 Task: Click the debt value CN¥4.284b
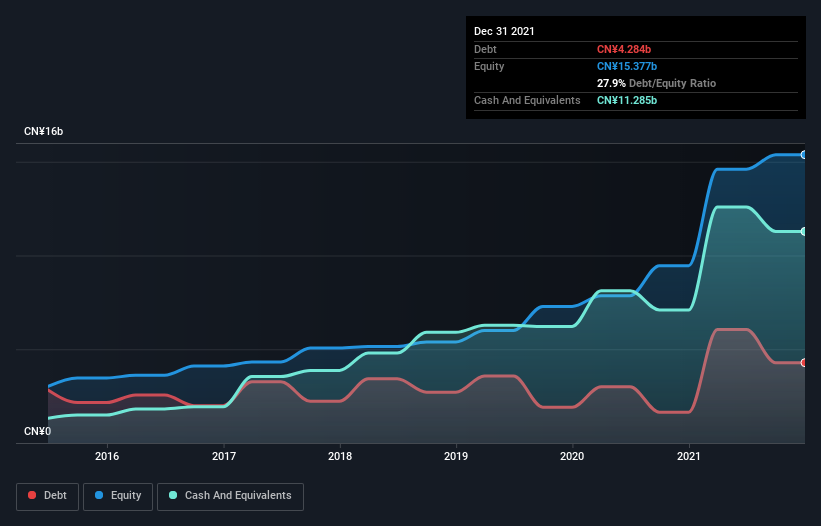[x=624, y=49]
